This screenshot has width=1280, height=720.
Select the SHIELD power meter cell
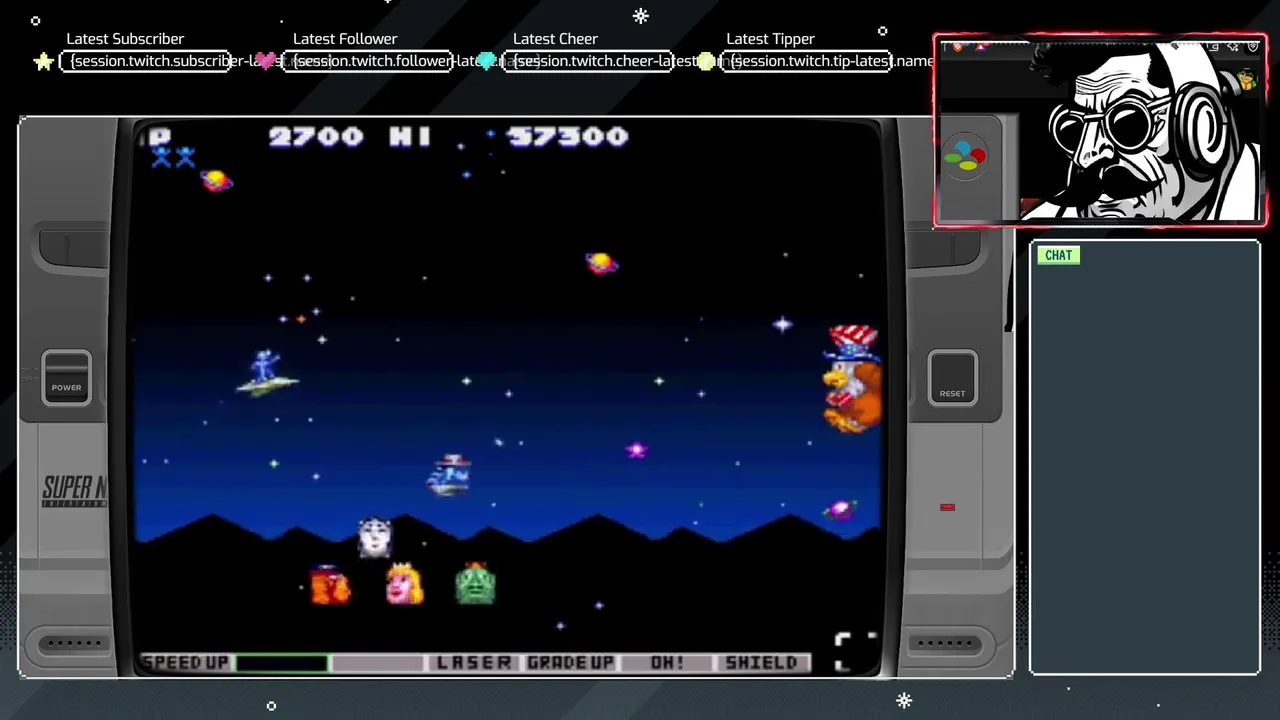point(762,663)
